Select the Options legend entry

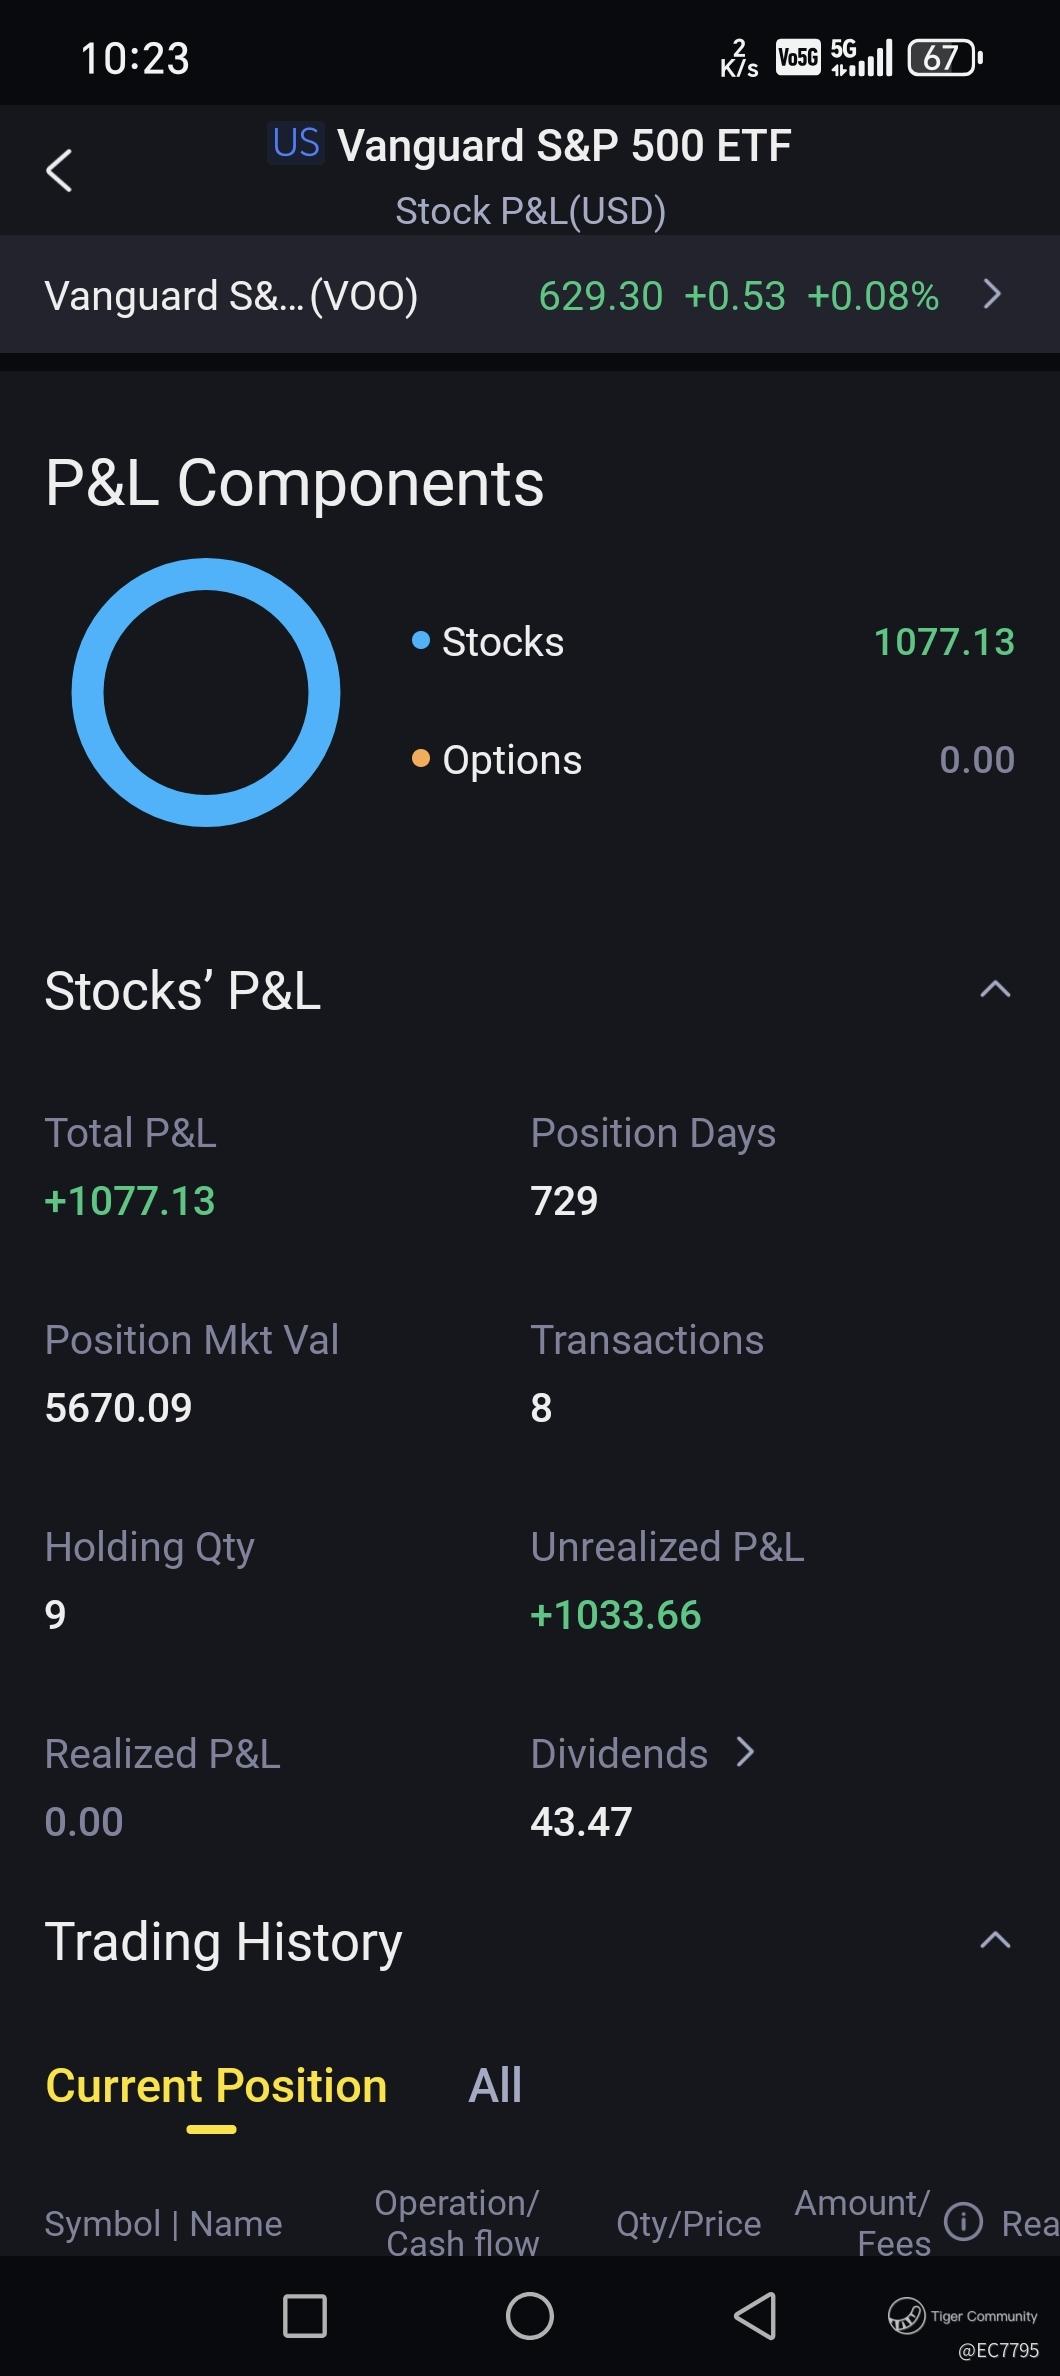point(511,760)
